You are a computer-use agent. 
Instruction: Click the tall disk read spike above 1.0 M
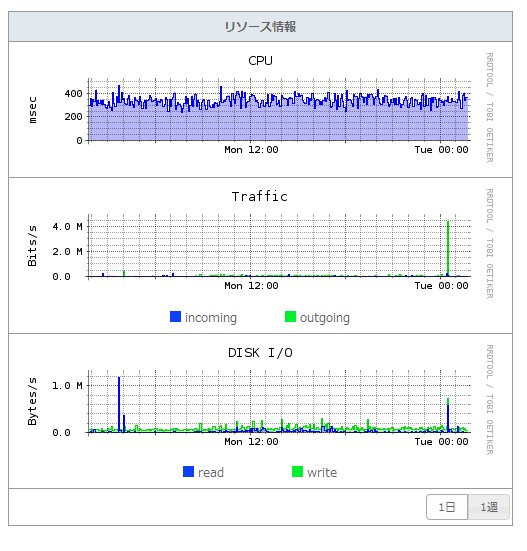[119, 404]
